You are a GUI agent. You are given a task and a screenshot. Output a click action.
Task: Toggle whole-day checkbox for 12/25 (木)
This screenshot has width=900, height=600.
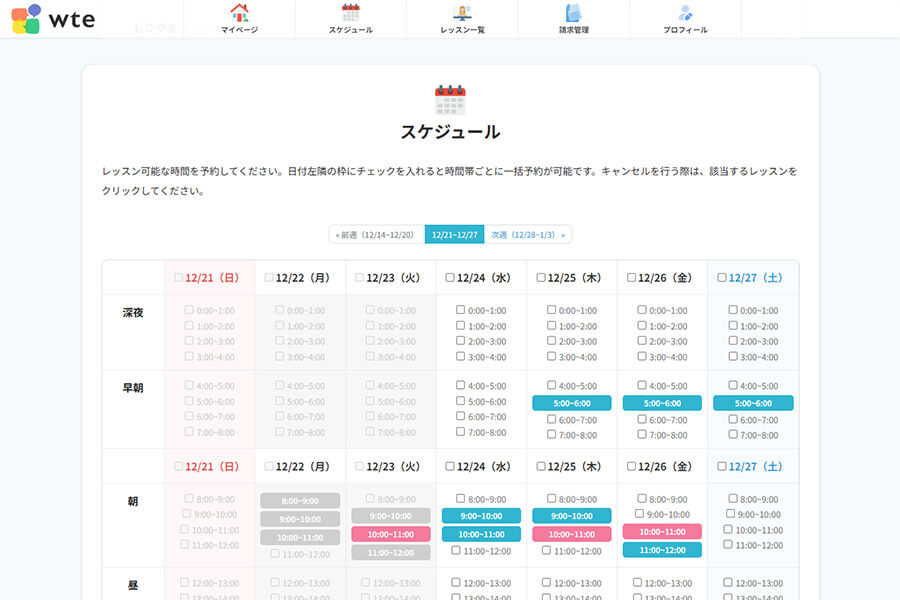(x=541, y=278)
